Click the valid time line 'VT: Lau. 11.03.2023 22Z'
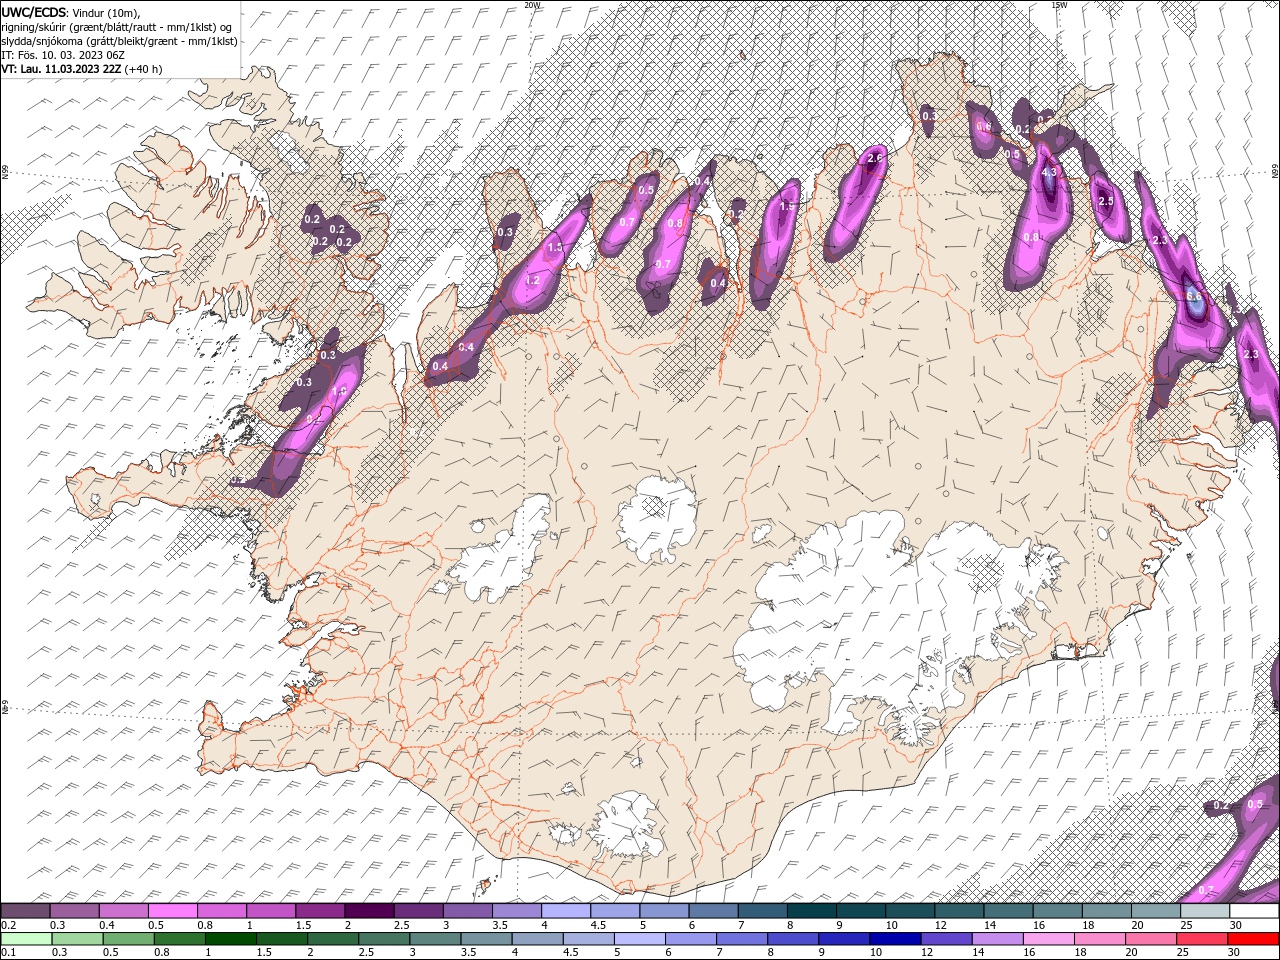This screenshot has width=1280, height=960. (x=61, y=69)
